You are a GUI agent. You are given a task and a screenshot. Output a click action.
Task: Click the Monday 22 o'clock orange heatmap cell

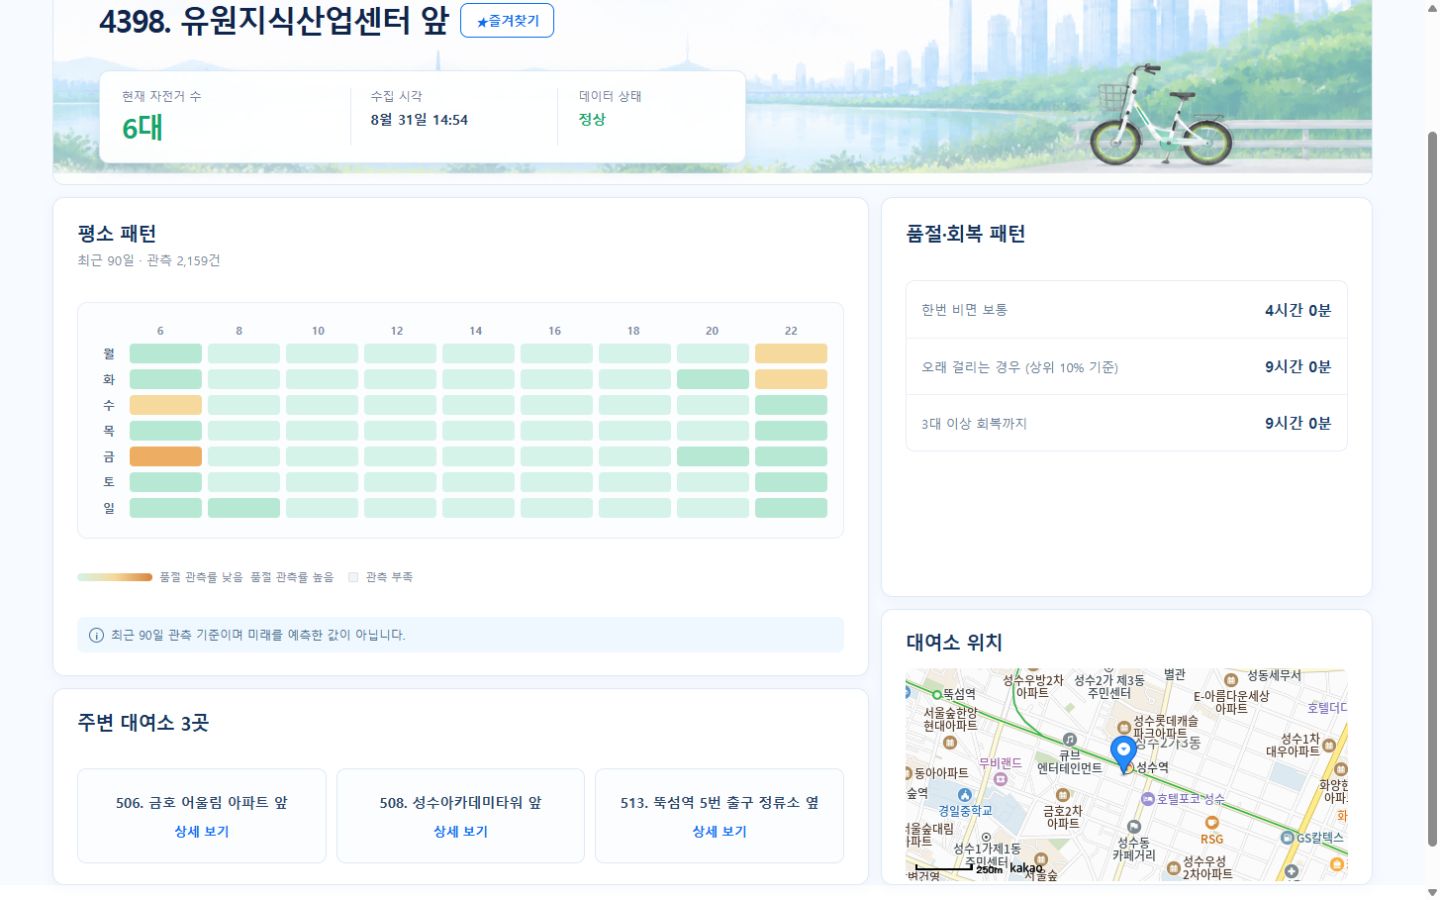[791, 354]
